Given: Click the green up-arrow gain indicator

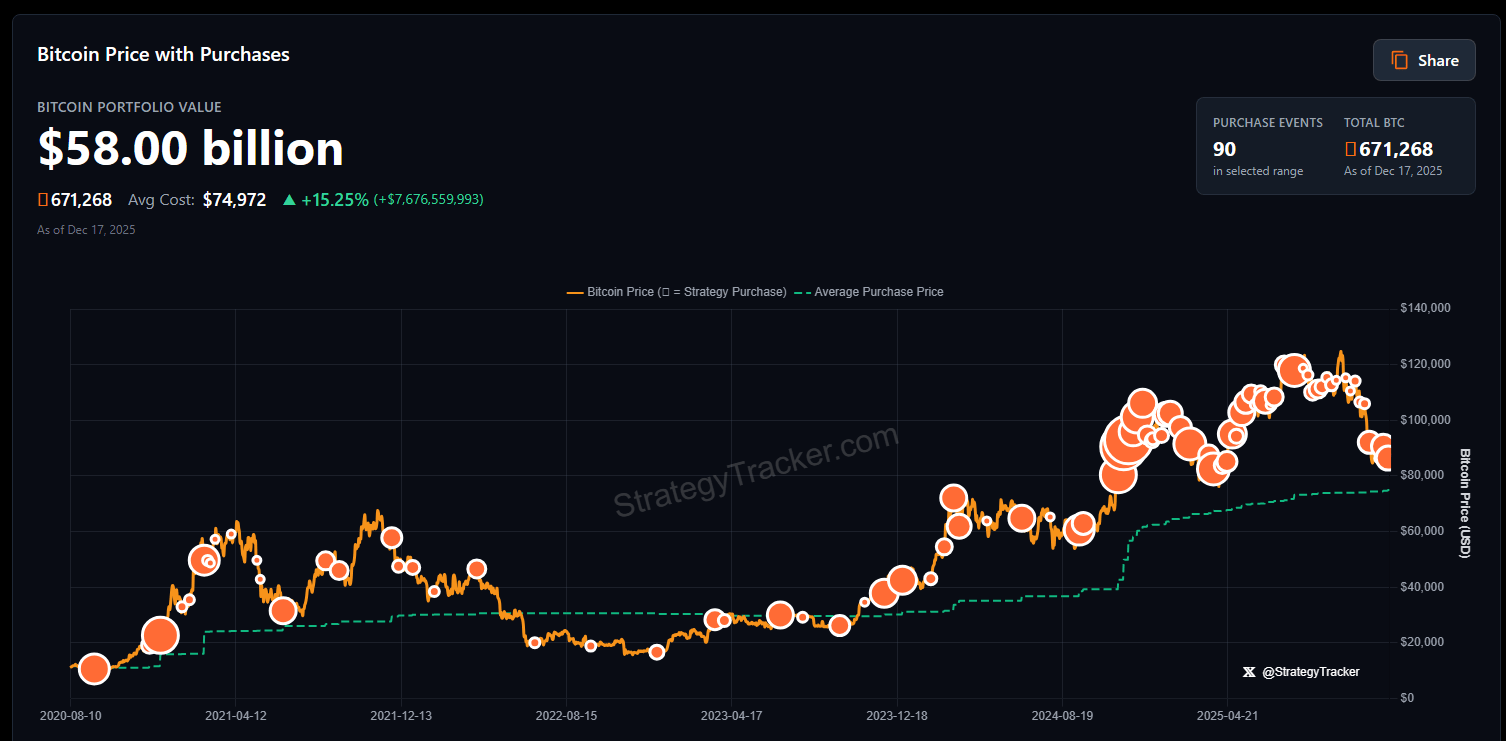Looking at the screenshot, I should click(287, 199).
